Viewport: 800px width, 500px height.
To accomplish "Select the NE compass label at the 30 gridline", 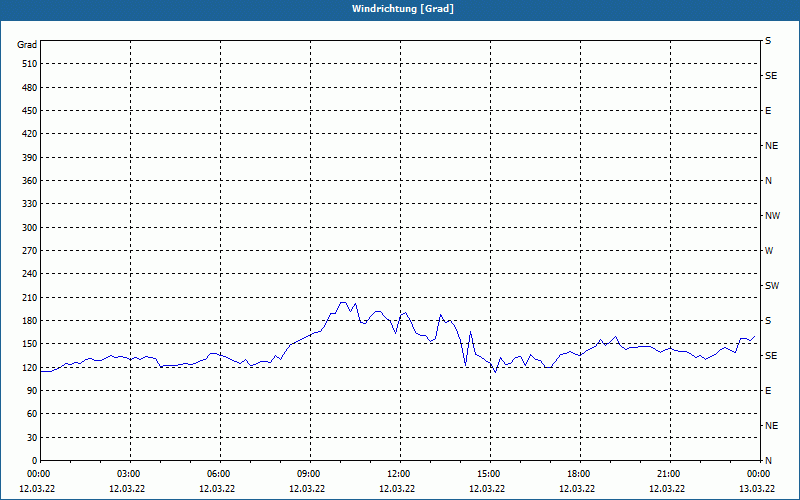I will coord(771,426).
